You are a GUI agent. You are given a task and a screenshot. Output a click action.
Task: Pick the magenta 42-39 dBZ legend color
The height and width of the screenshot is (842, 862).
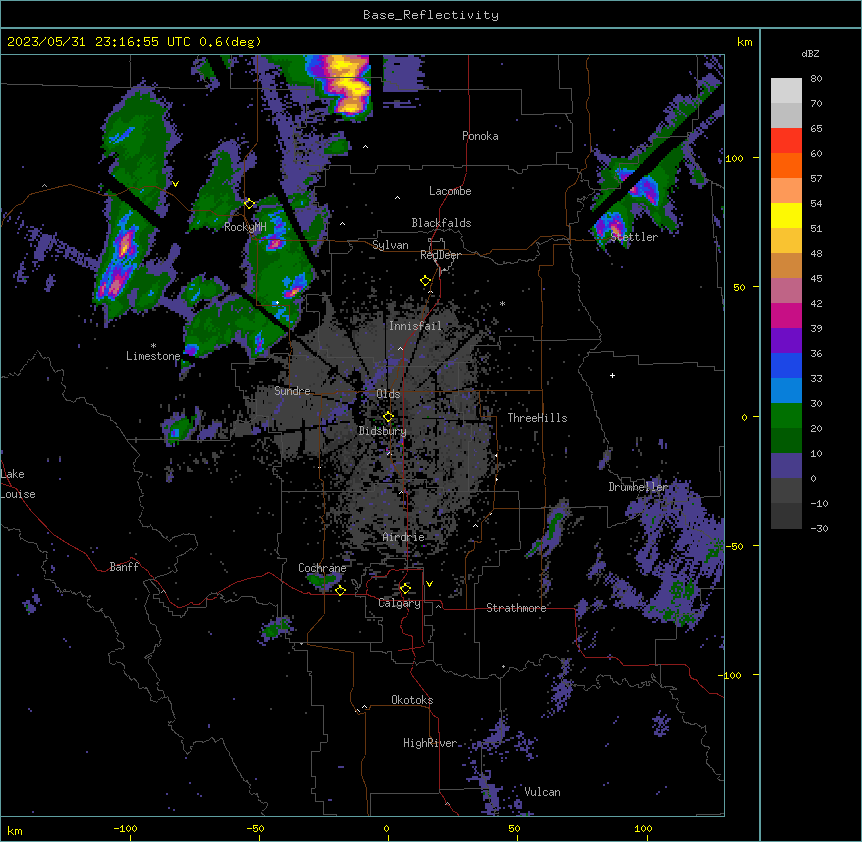[x=786, y=315]
